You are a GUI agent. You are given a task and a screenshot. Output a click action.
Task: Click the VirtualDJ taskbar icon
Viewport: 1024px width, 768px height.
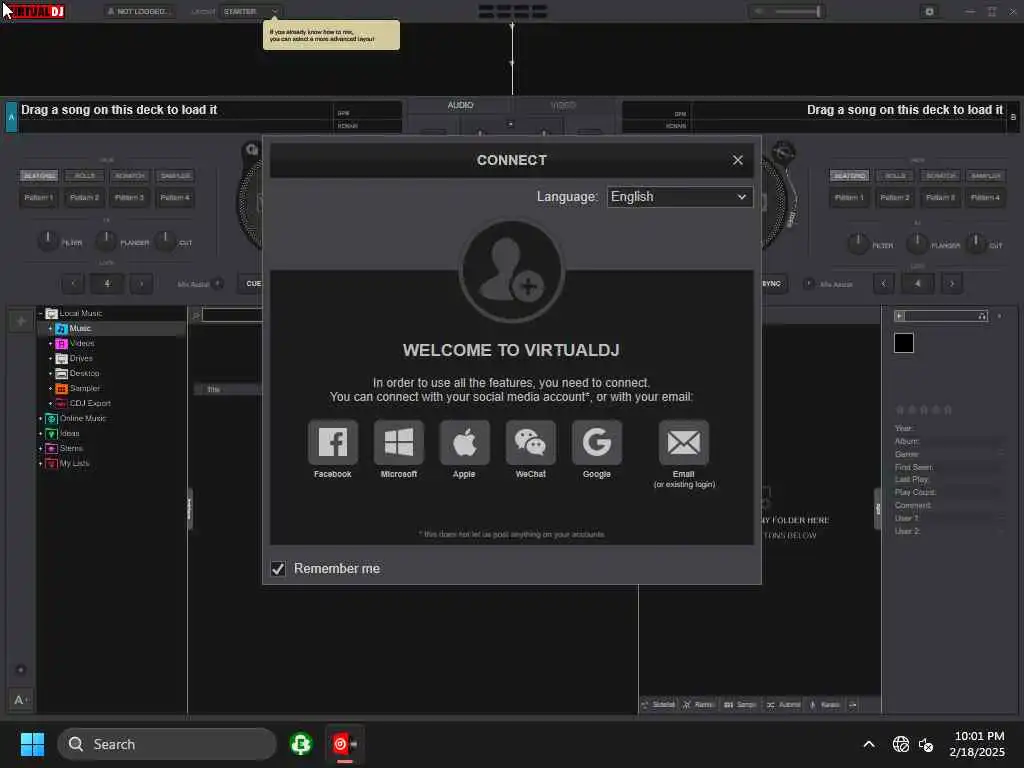pyautogui.click(x=344, y=744)
